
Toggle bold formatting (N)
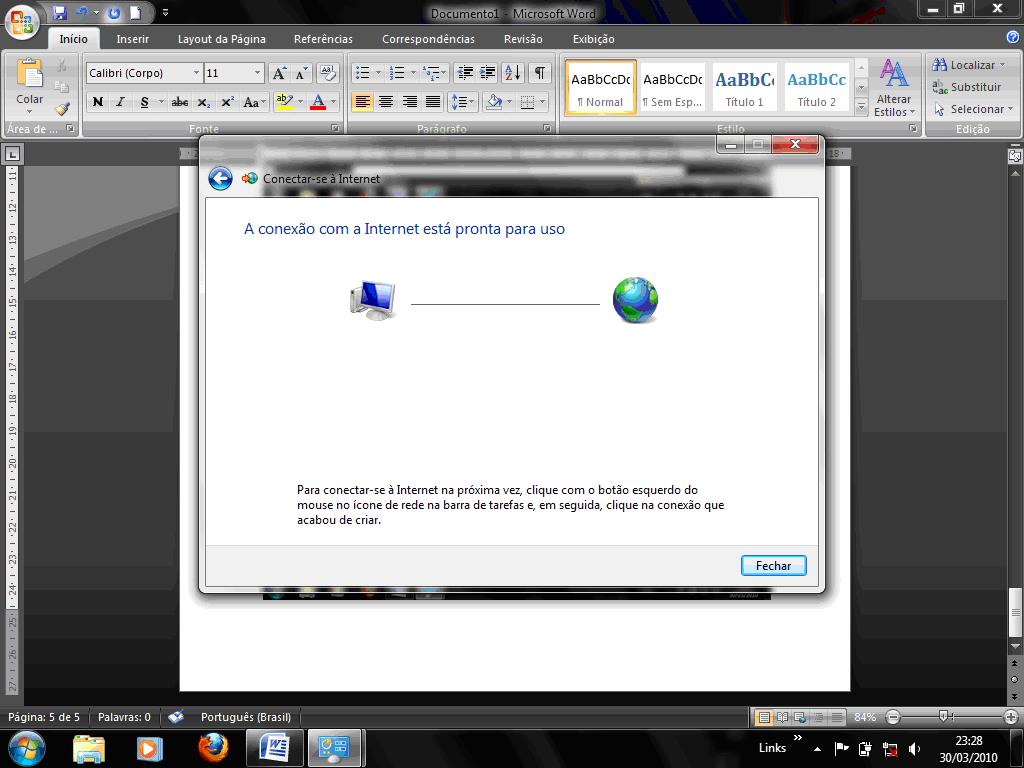tap(98, 102)
